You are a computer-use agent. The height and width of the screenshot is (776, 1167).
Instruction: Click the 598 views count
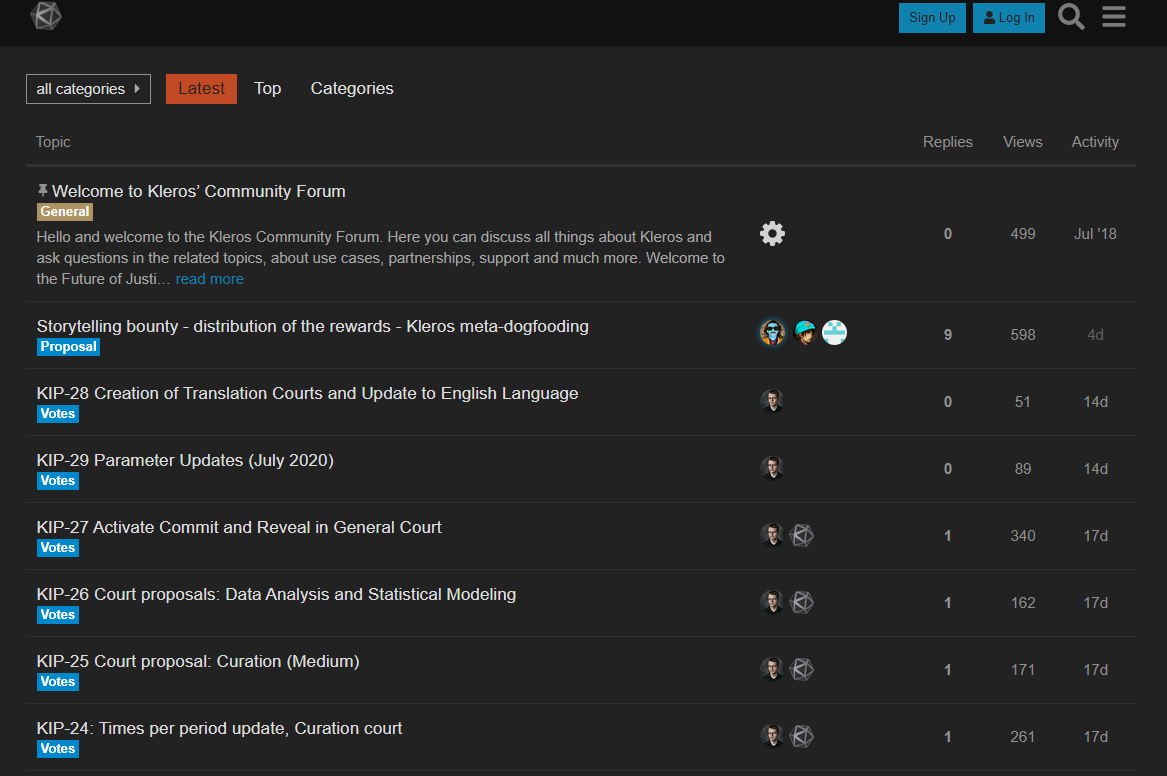click(x=1023, y=335)
